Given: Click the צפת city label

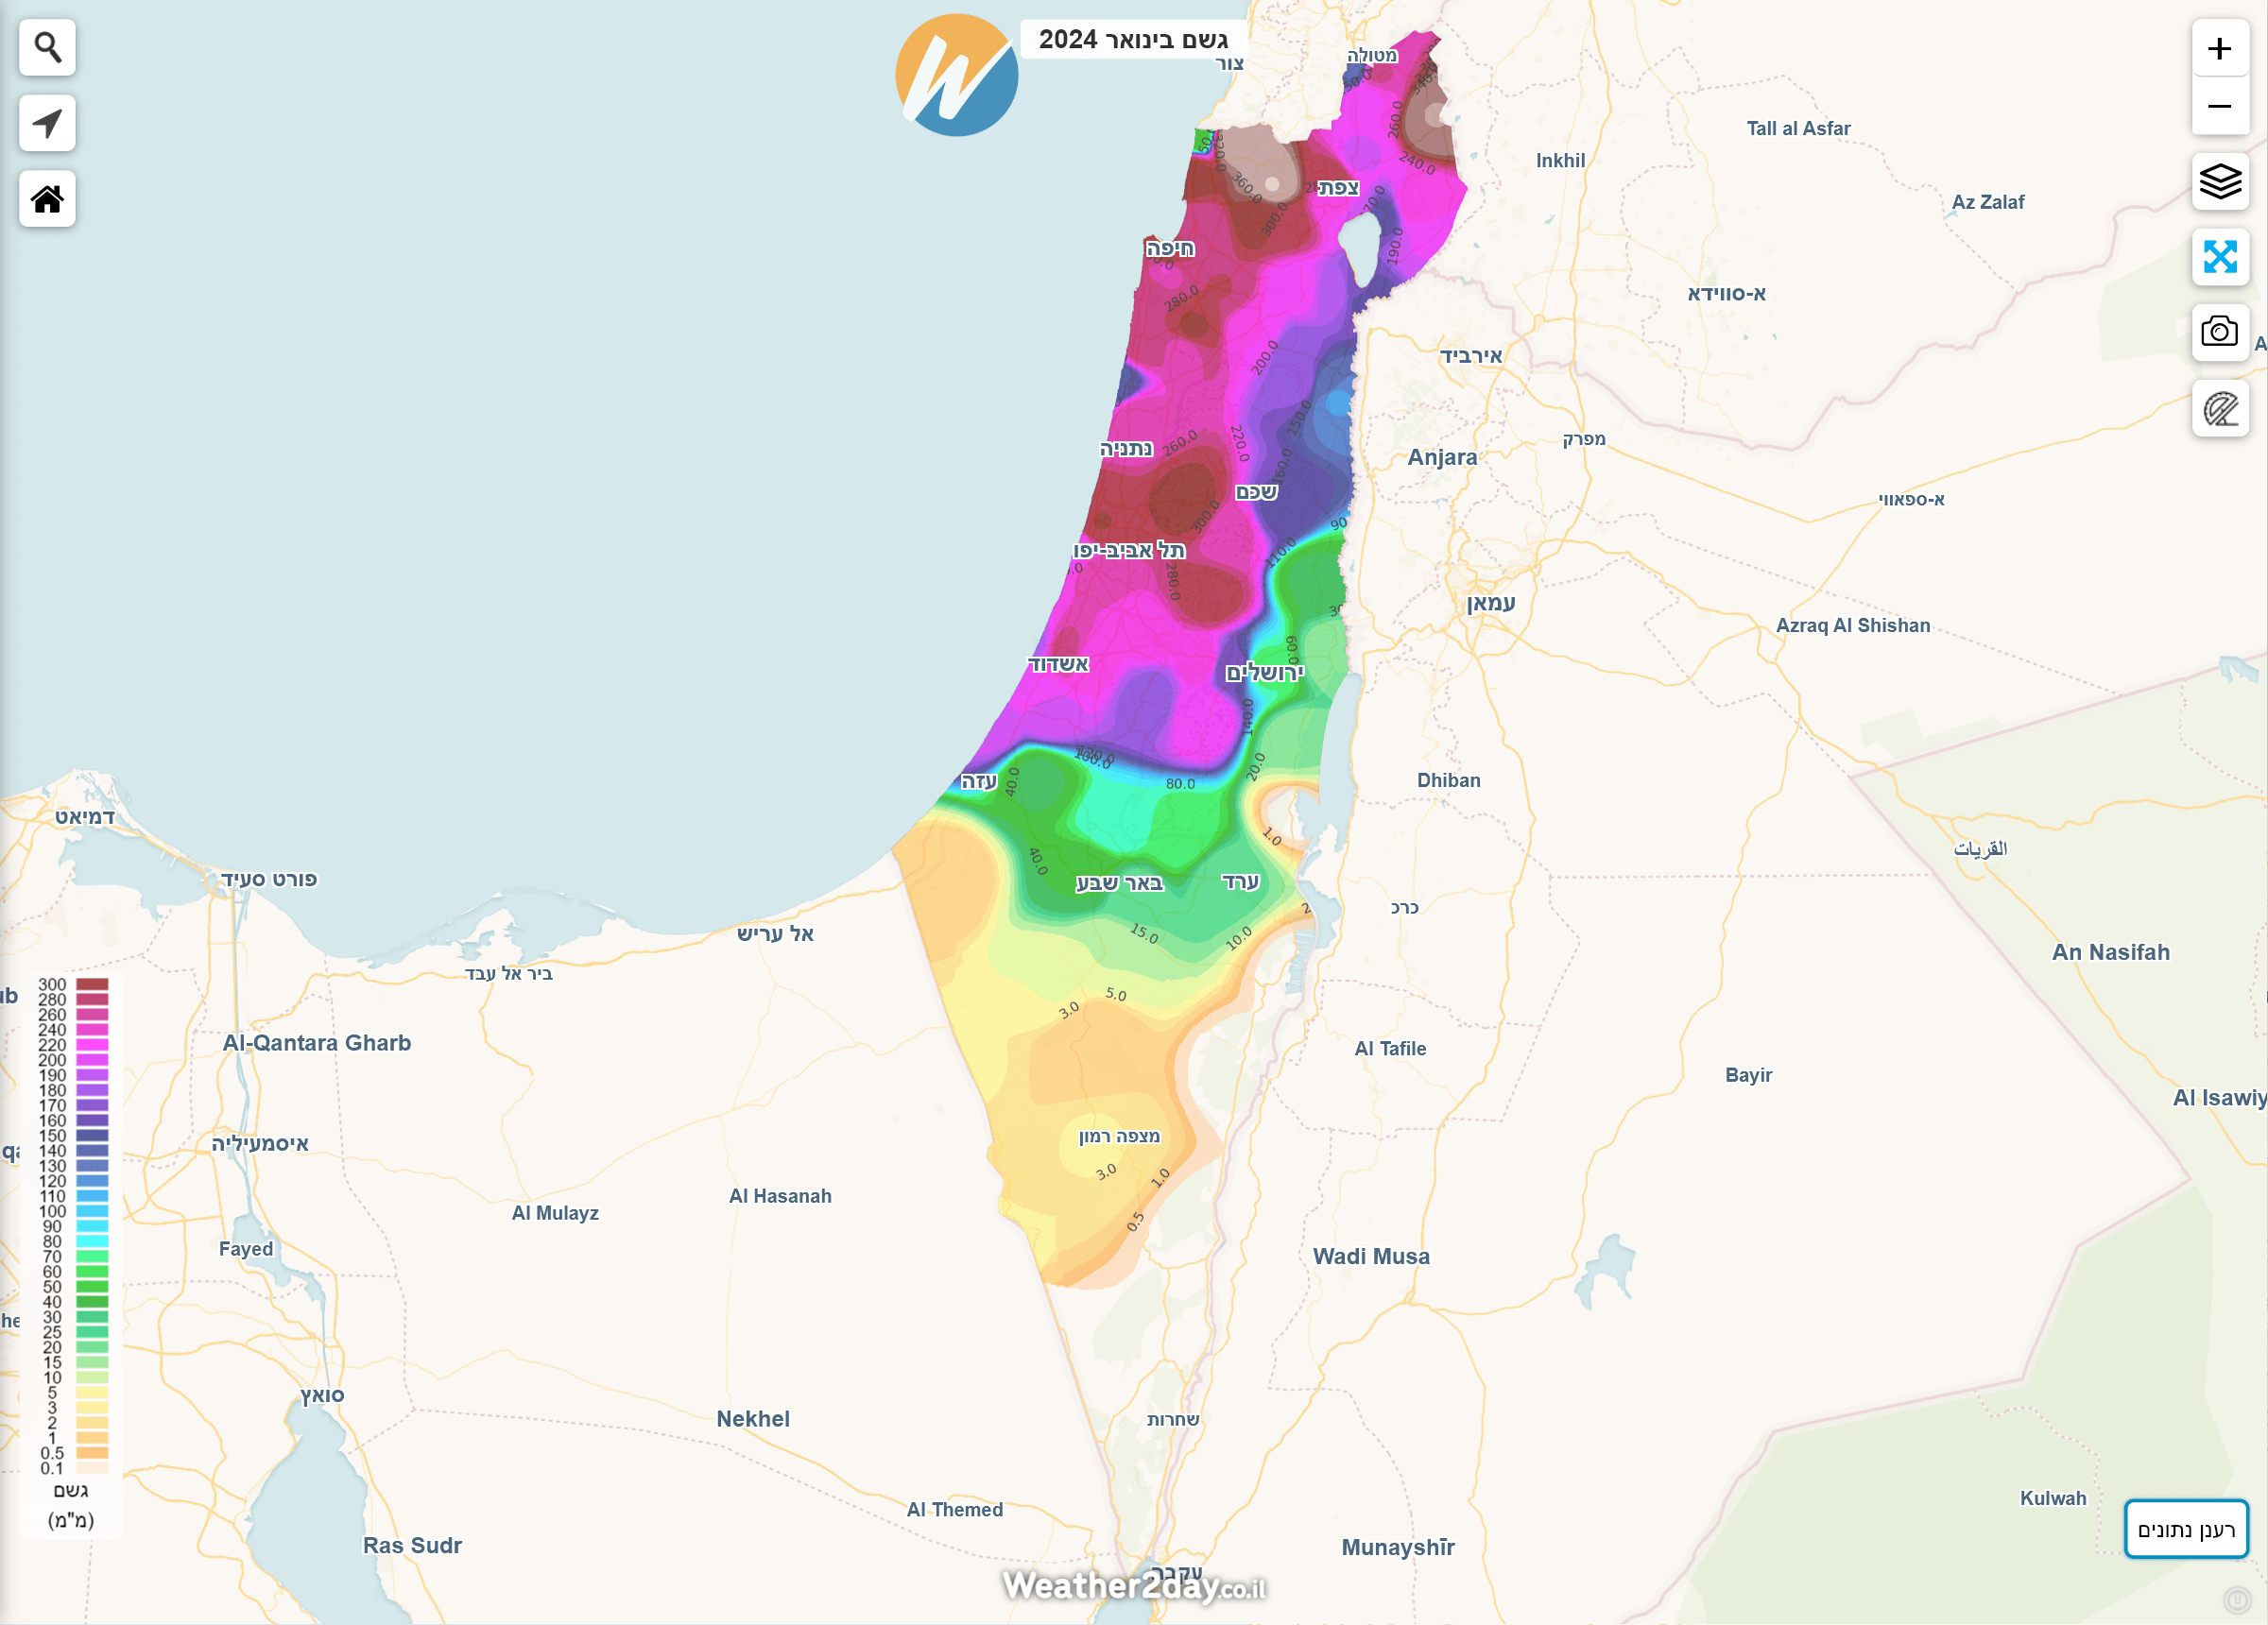Looking at the screenshot, I should [1339, 187].
